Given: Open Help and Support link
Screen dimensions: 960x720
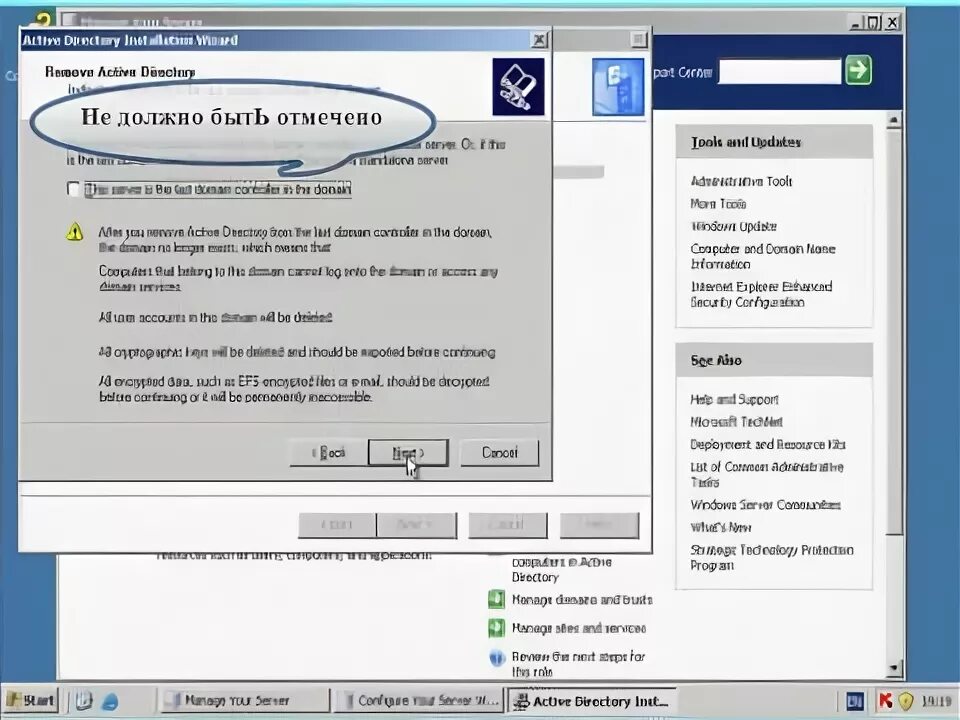Looking at the screenshot, I should [x=734, y=400].
